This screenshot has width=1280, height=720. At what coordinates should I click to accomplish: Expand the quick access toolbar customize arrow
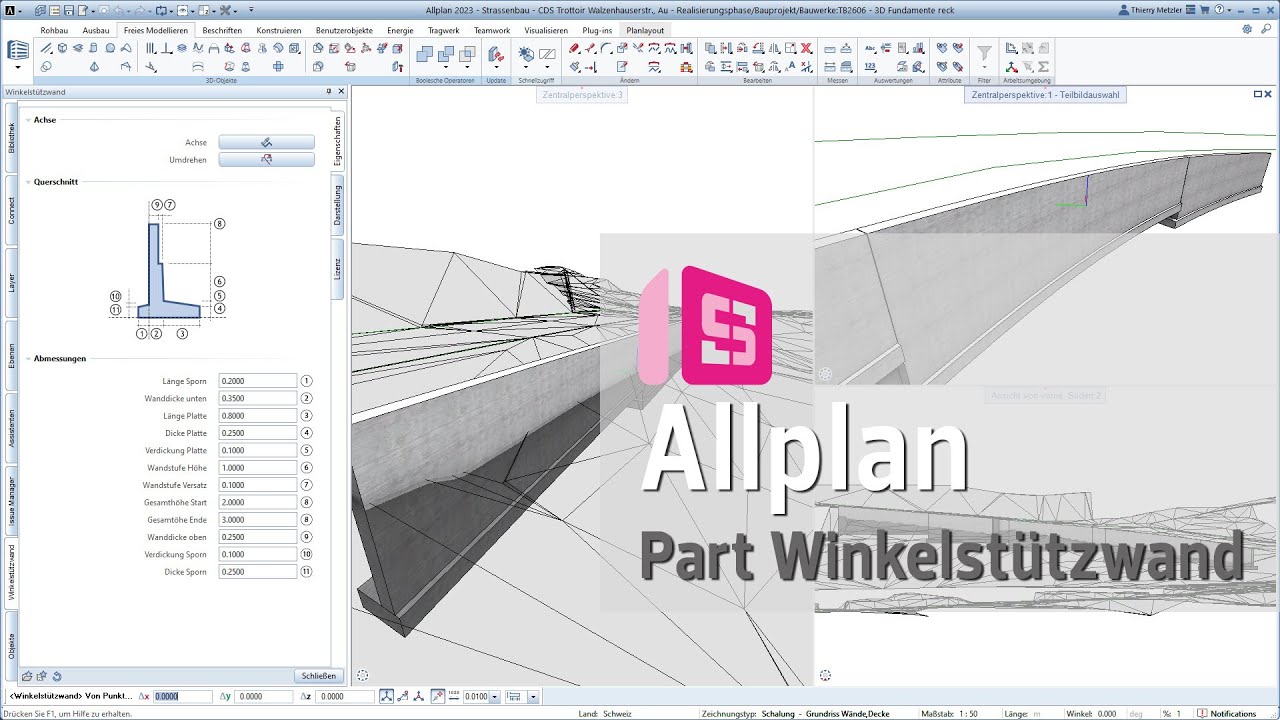click(x=251, y=10)
